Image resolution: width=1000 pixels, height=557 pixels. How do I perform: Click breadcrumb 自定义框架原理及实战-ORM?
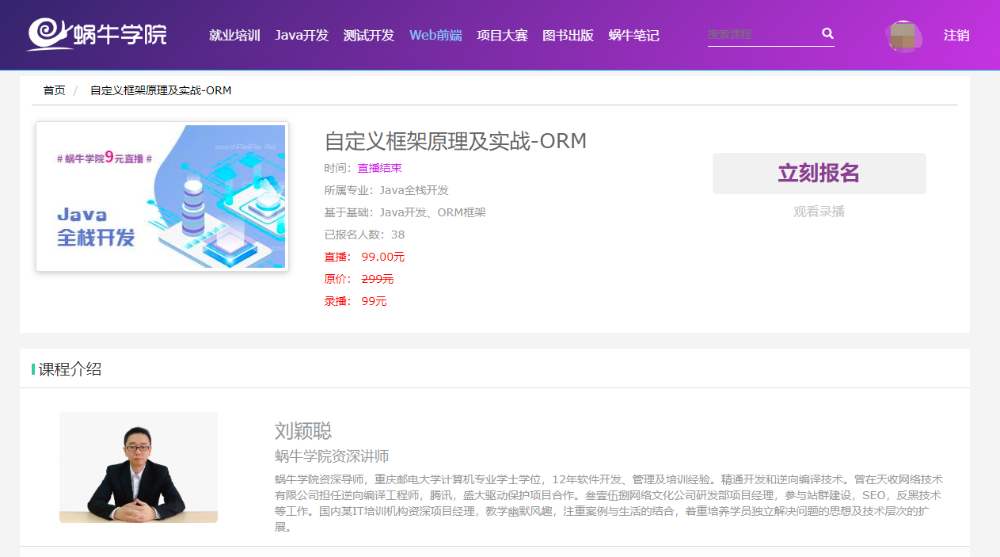[x=161, y=90]
